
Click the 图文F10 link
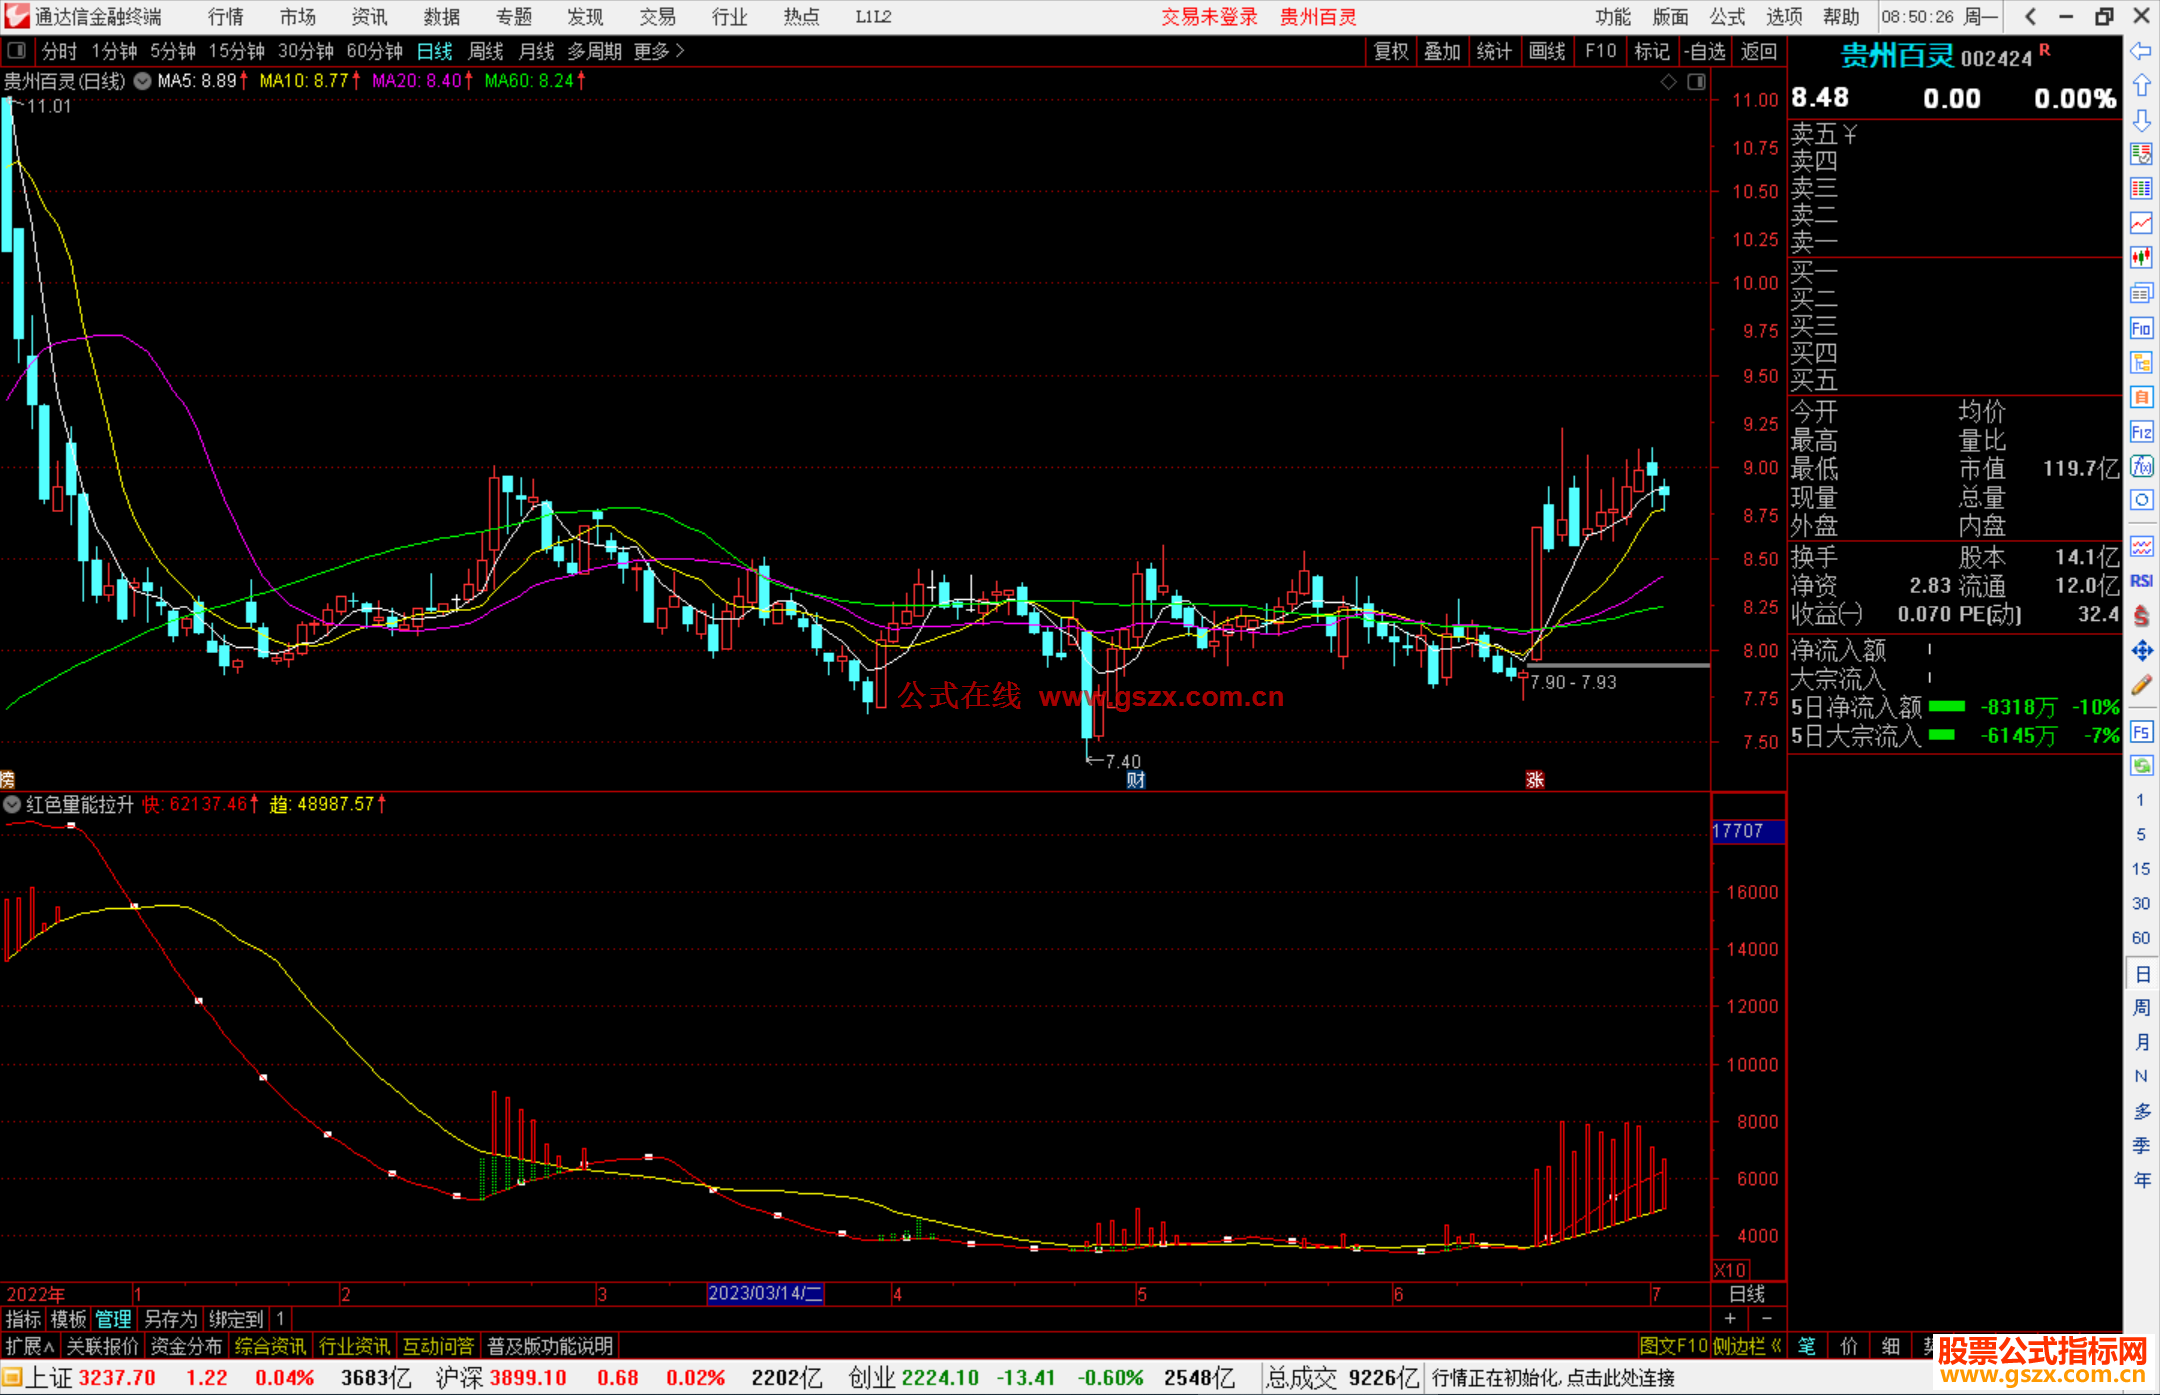pyautogui.click(x=1674, y=1346)
